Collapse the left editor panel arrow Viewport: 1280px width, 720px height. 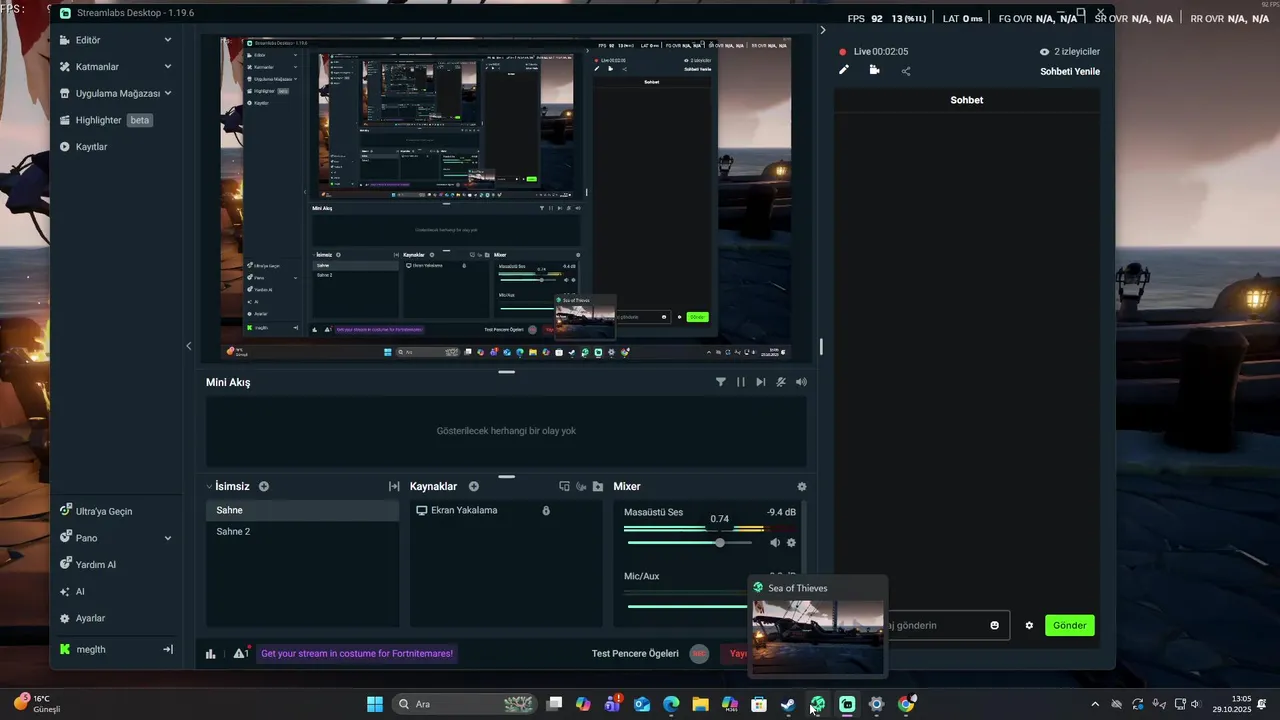tap(189, 346)
